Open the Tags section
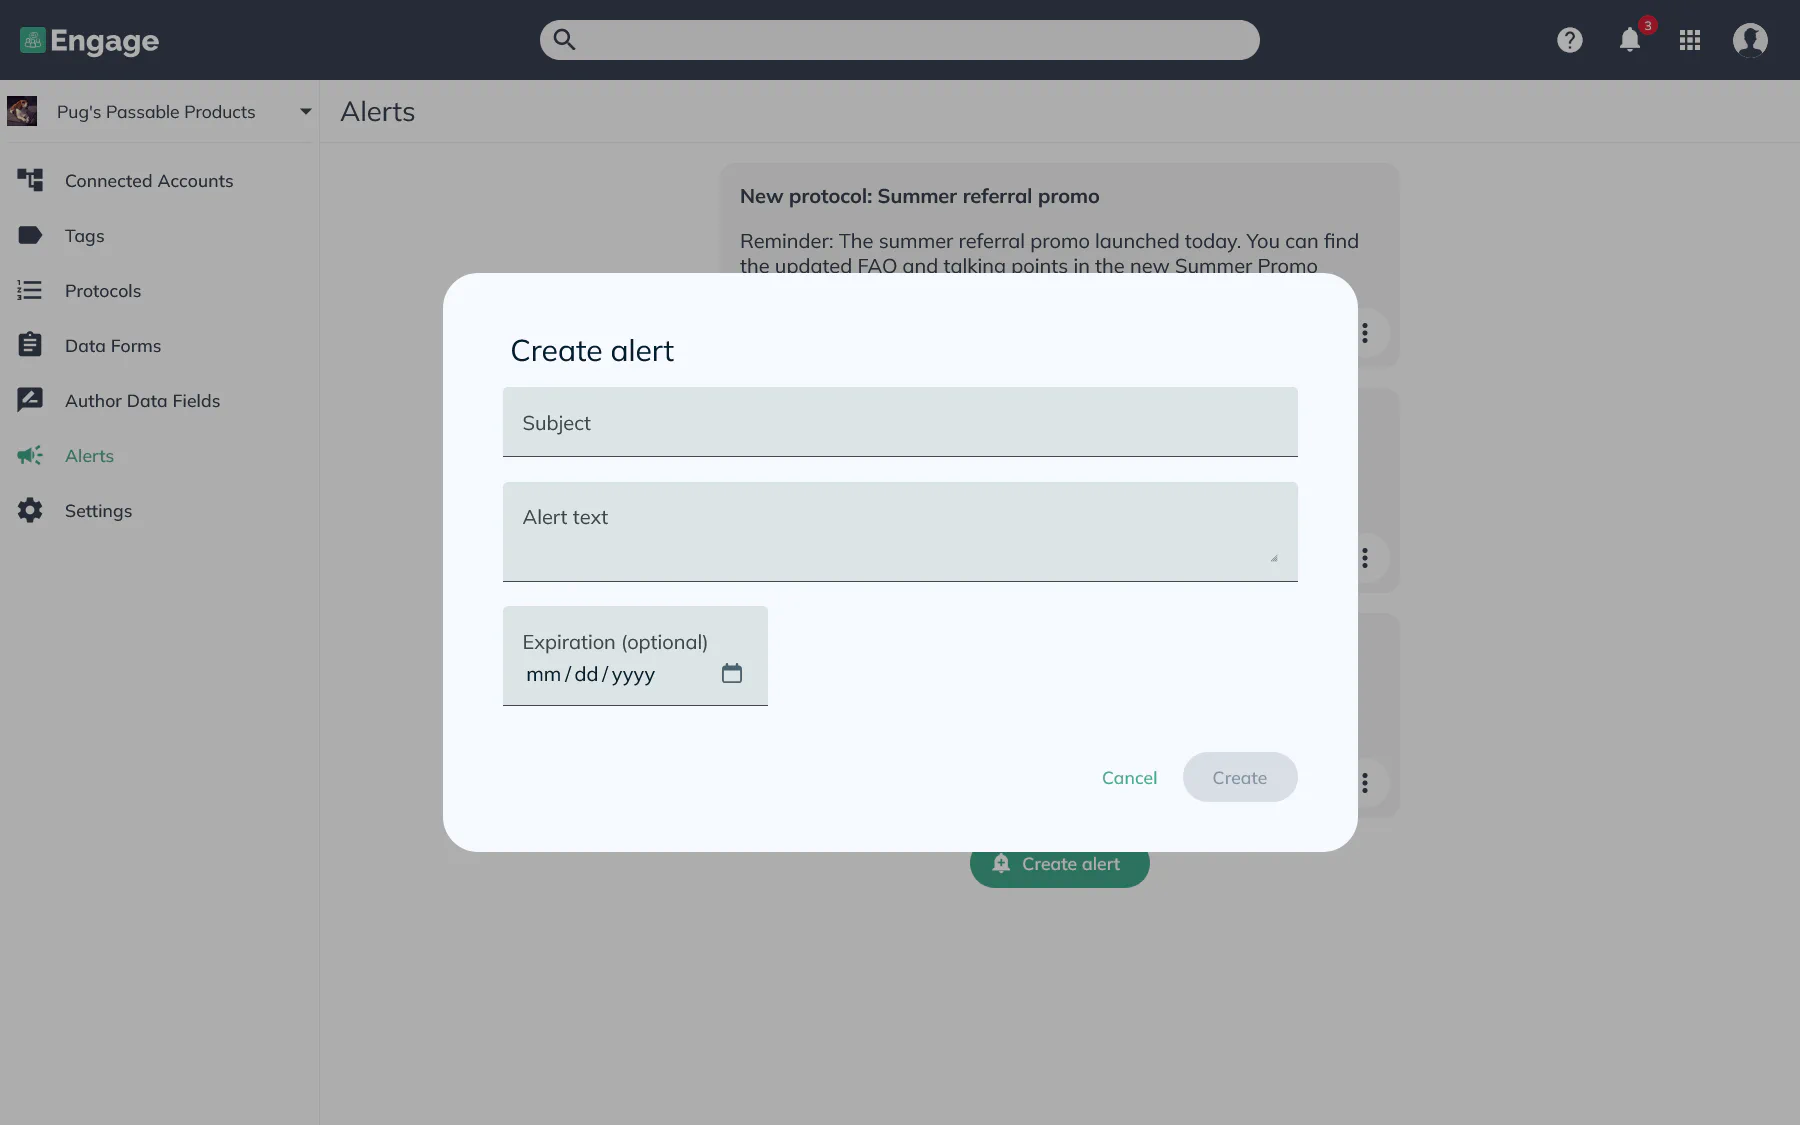 pos(84,236)
